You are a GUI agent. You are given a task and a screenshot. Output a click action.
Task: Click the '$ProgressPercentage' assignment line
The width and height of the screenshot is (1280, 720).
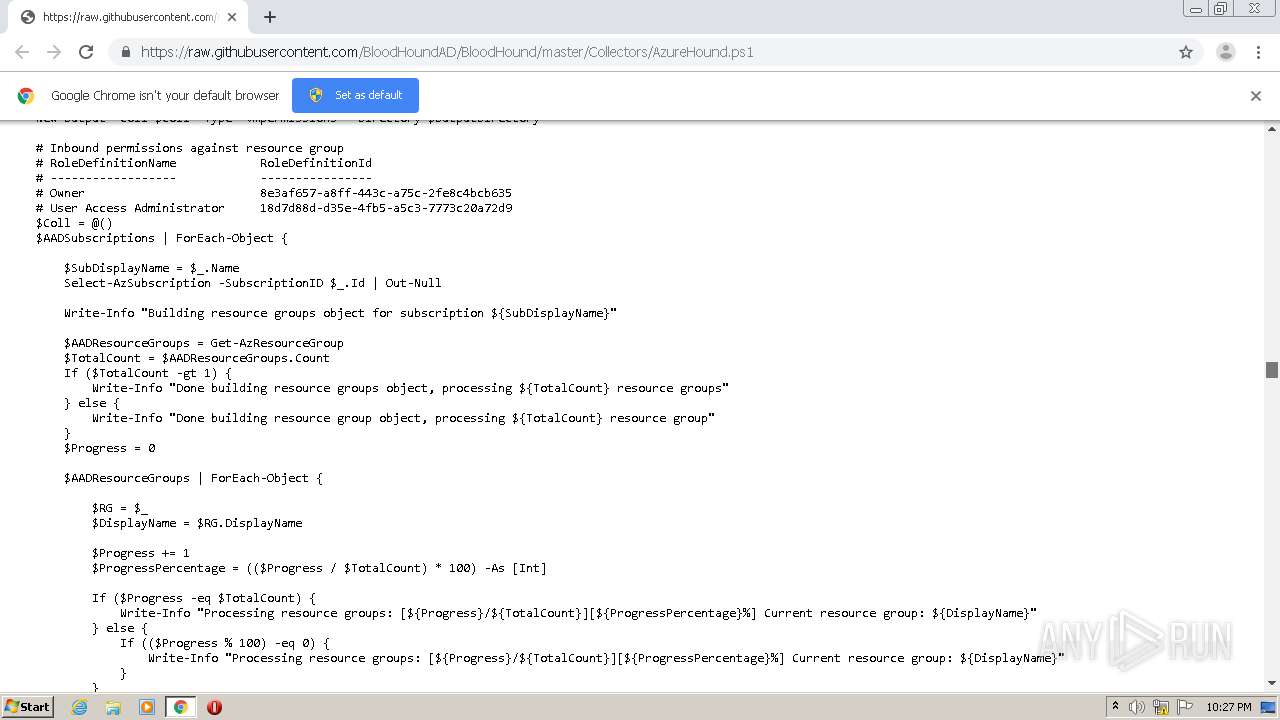point(320,568)
